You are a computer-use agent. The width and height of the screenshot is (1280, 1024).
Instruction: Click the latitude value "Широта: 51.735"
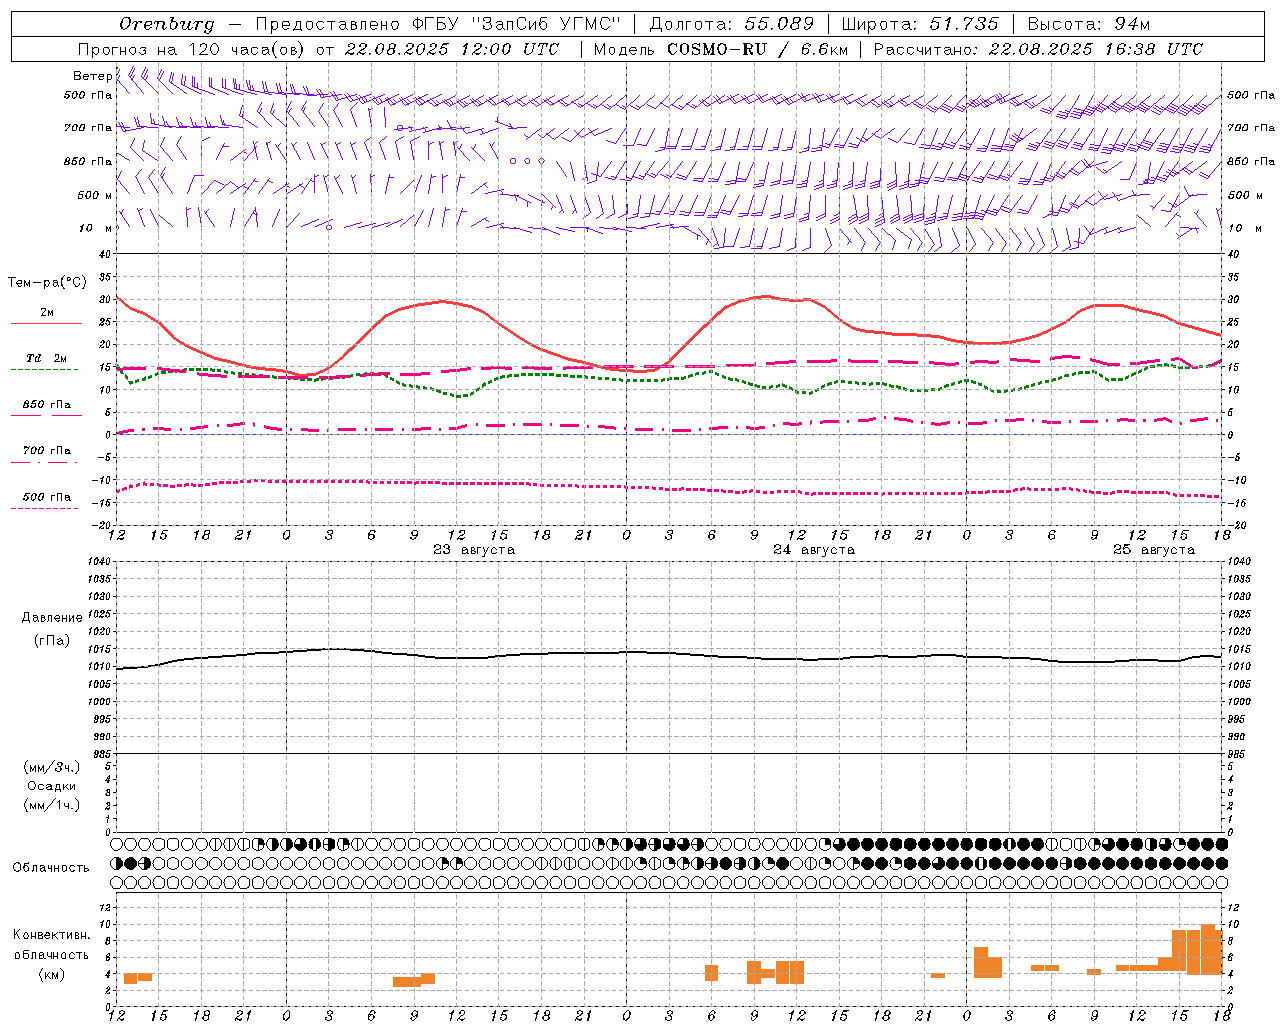[920, 24]
